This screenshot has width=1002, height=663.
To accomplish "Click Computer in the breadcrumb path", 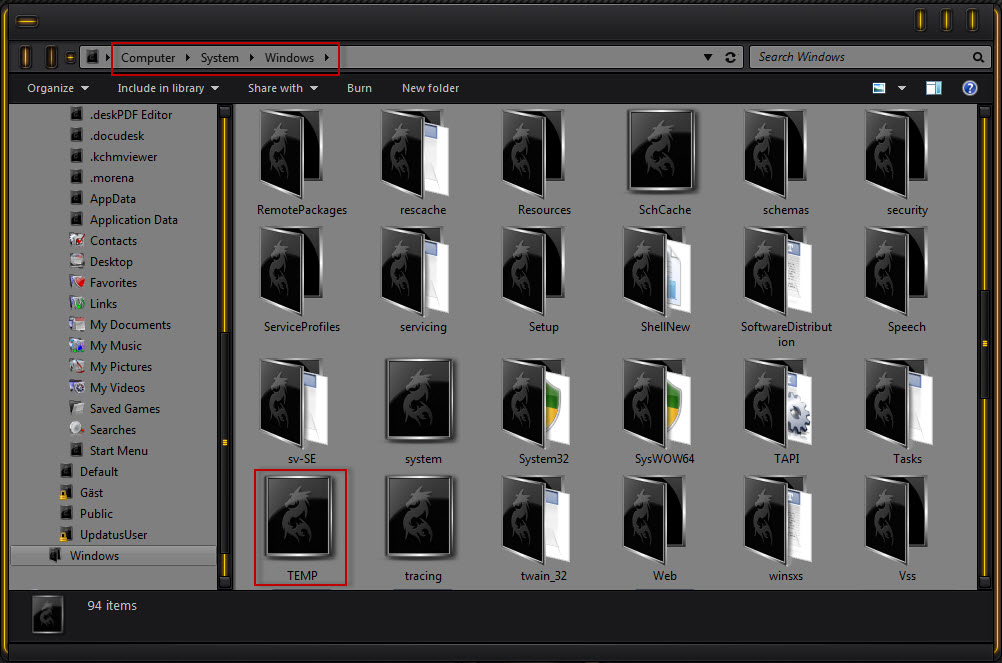I will [x=147, y=57].
